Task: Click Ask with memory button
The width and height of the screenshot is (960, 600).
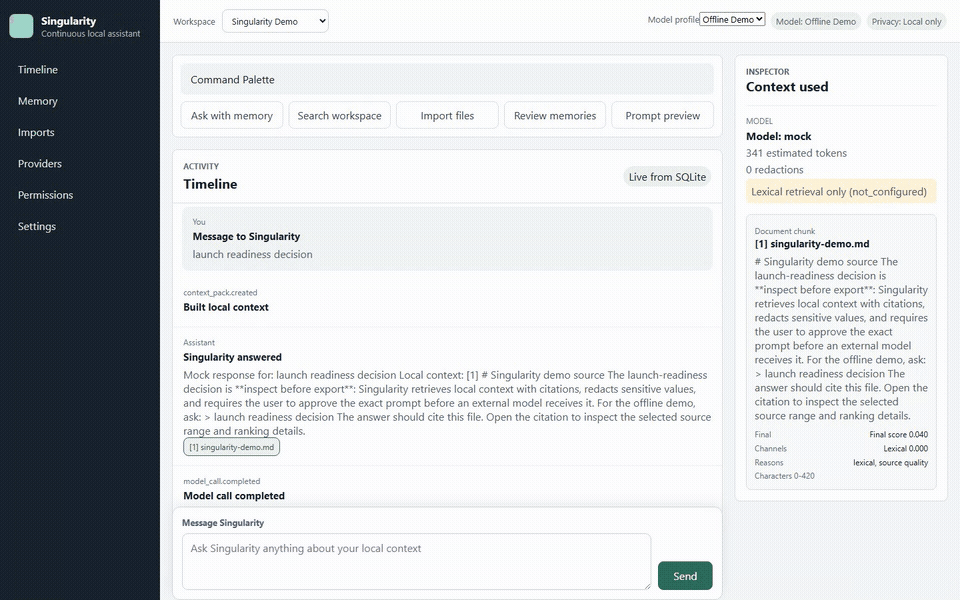Action: tap(231, 116)
